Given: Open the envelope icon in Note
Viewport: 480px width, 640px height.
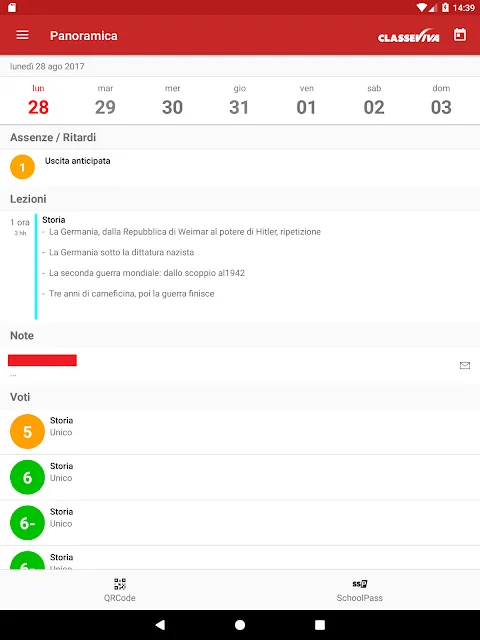Looking at the screenshot, I should [465, 365].
